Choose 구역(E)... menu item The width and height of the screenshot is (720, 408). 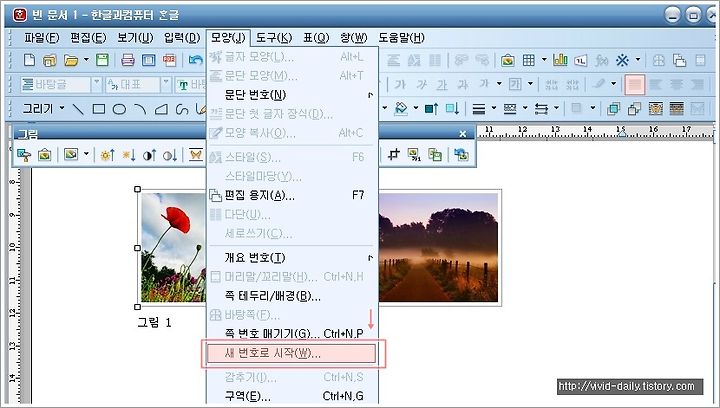(292, 396)
